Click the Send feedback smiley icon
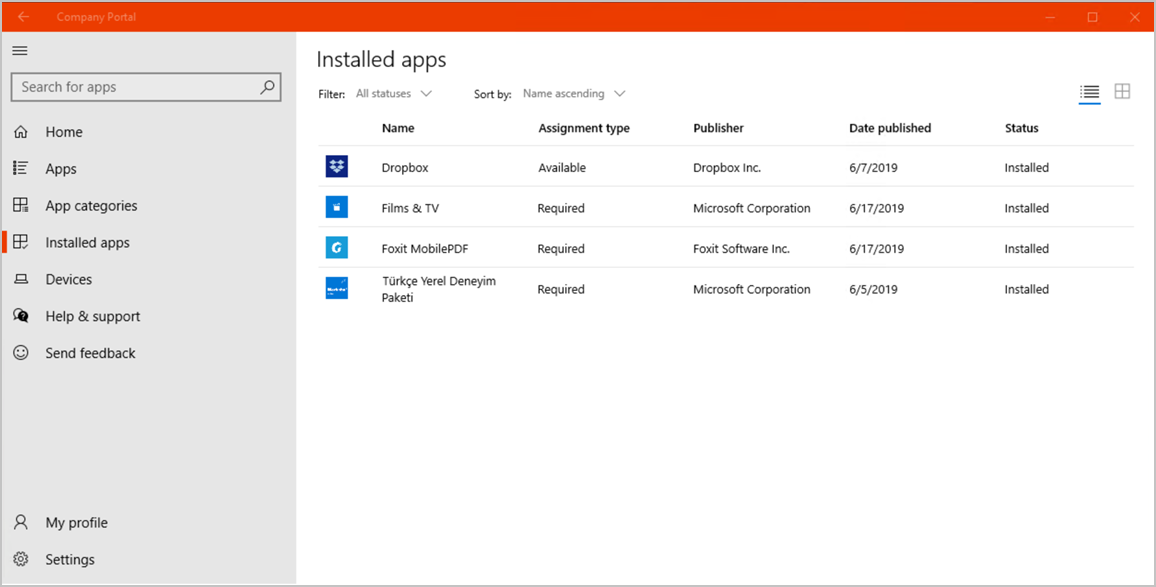 21,352
